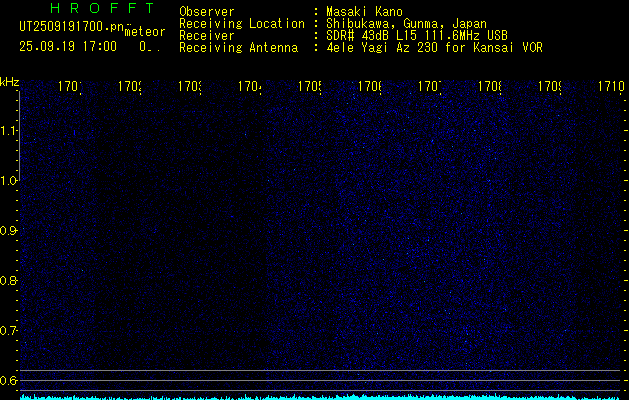Viewport: 629px width, 400px height.
Task: Click the kHz axis unit label
Action: 10,83
